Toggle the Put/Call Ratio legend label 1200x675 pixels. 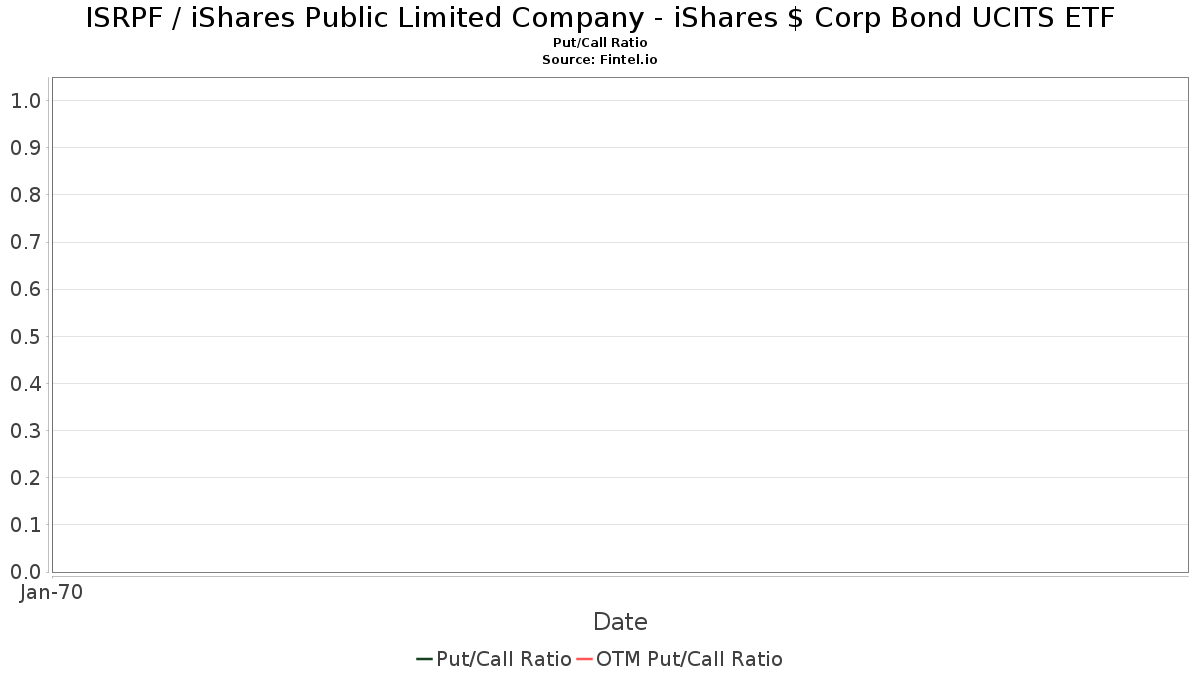click(504, 659)
